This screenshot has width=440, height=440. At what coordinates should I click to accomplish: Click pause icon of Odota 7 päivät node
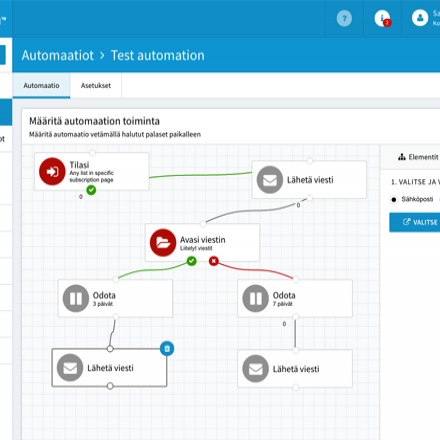(255, 298)
